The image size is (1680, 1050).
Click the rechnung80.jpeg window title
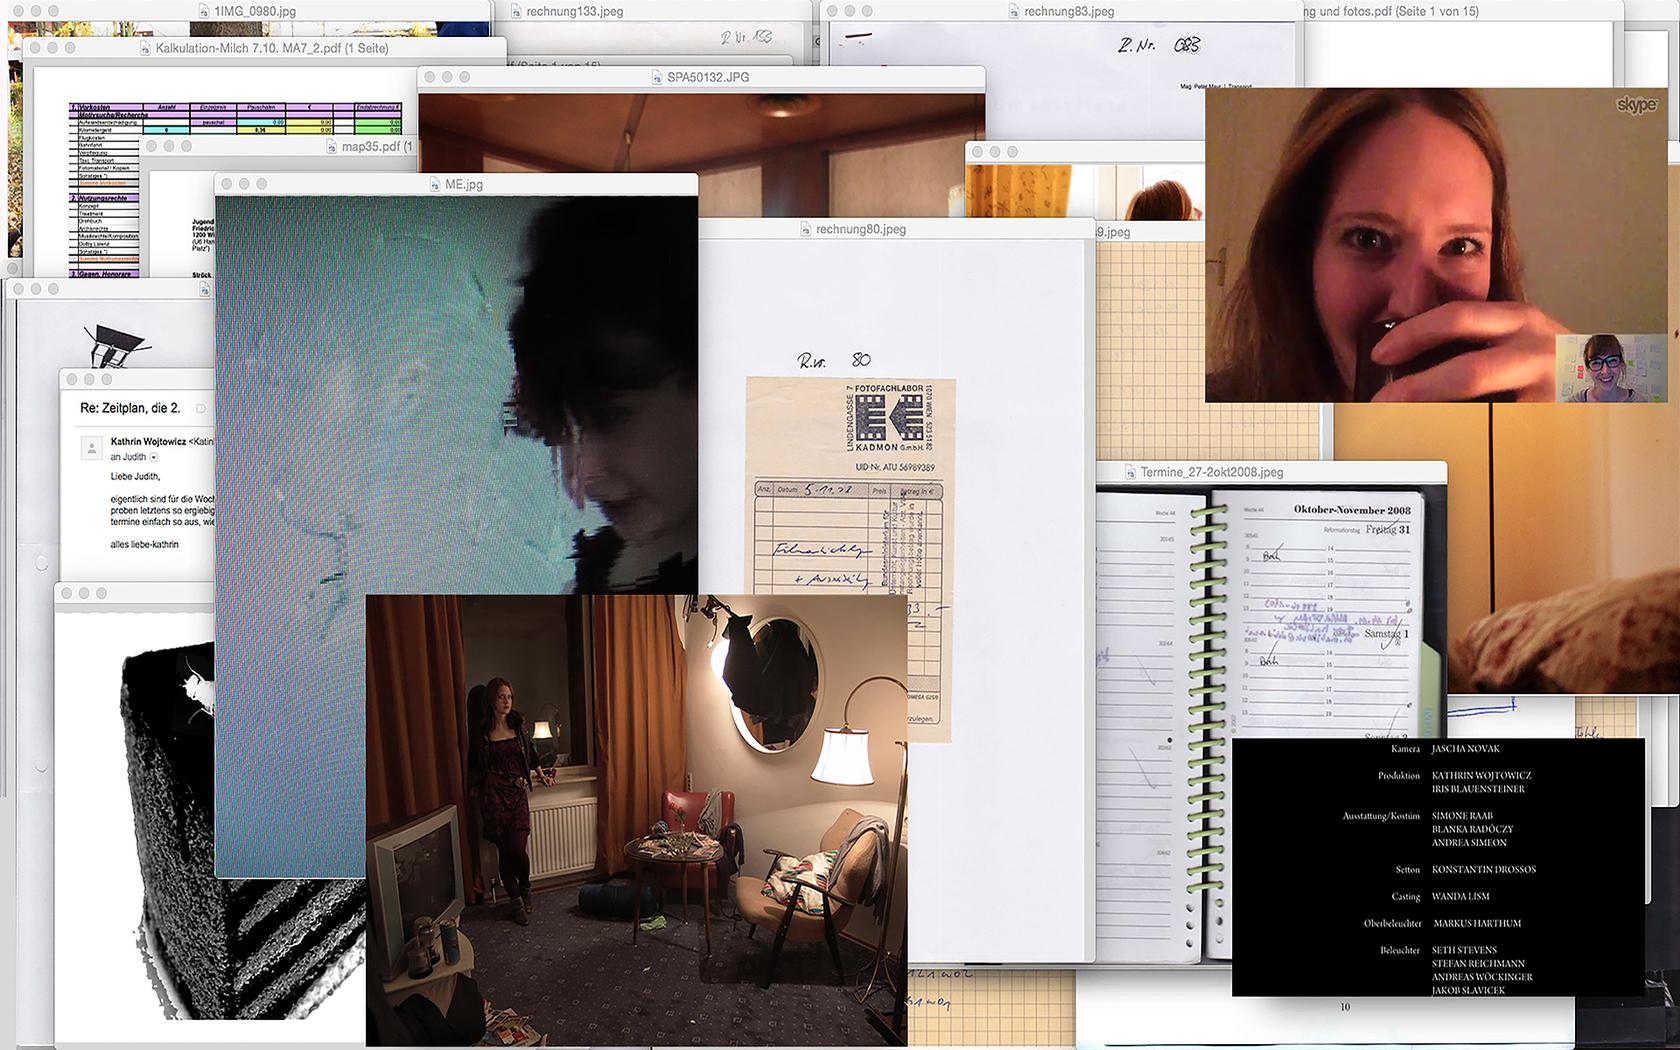pyautogui.click(x=861, y=229)
